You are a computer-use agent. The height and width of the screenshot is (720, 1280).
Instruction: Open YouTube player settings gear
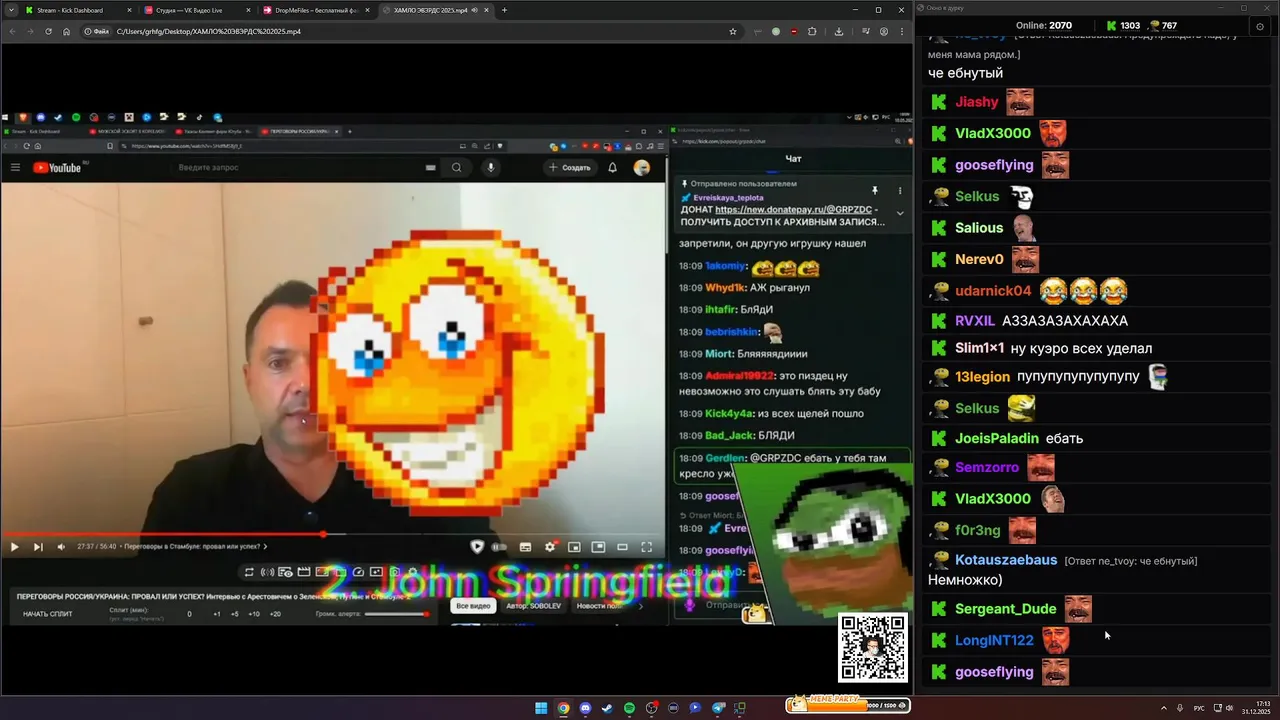[549, 547]
